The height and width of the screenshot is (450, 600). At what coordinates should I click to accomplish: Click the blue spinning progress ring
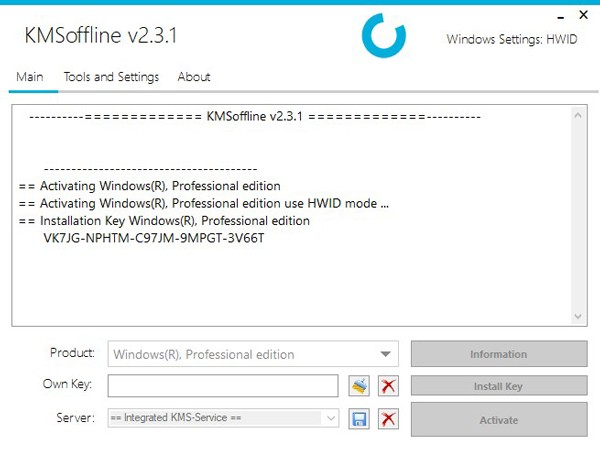383,36
